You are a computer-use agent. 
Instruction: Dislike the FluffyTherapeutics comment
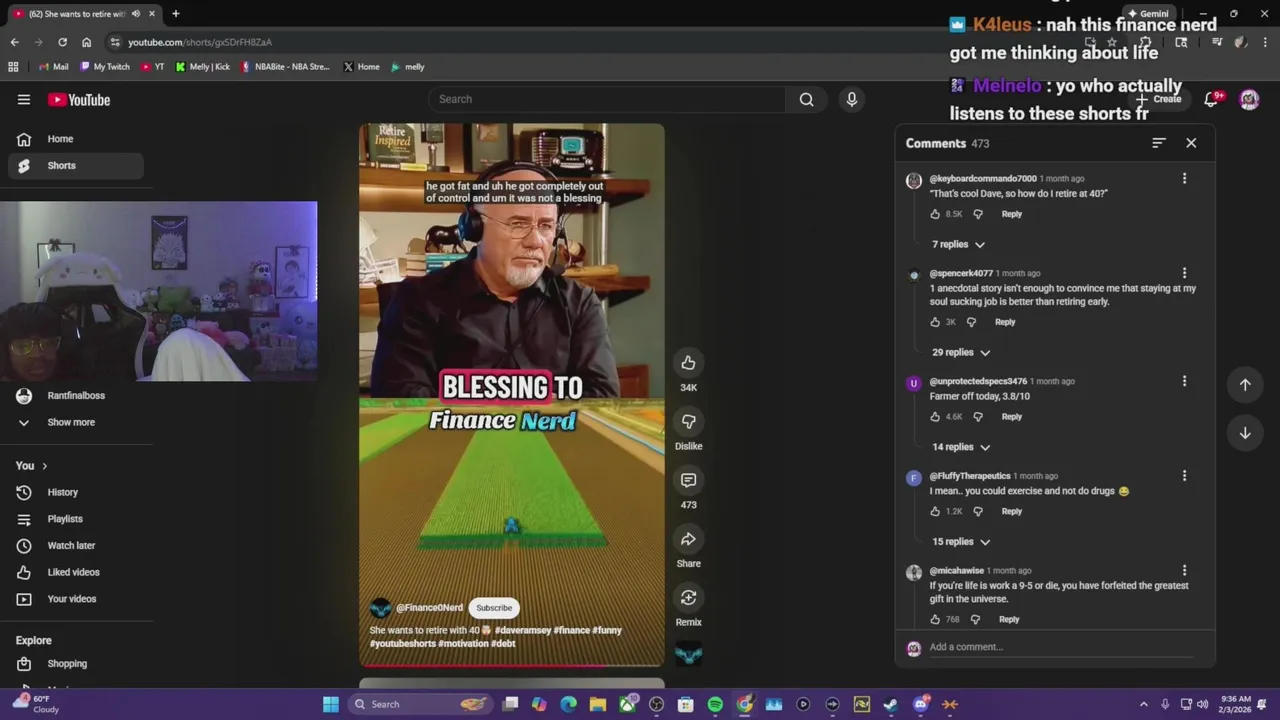[978, 512]
